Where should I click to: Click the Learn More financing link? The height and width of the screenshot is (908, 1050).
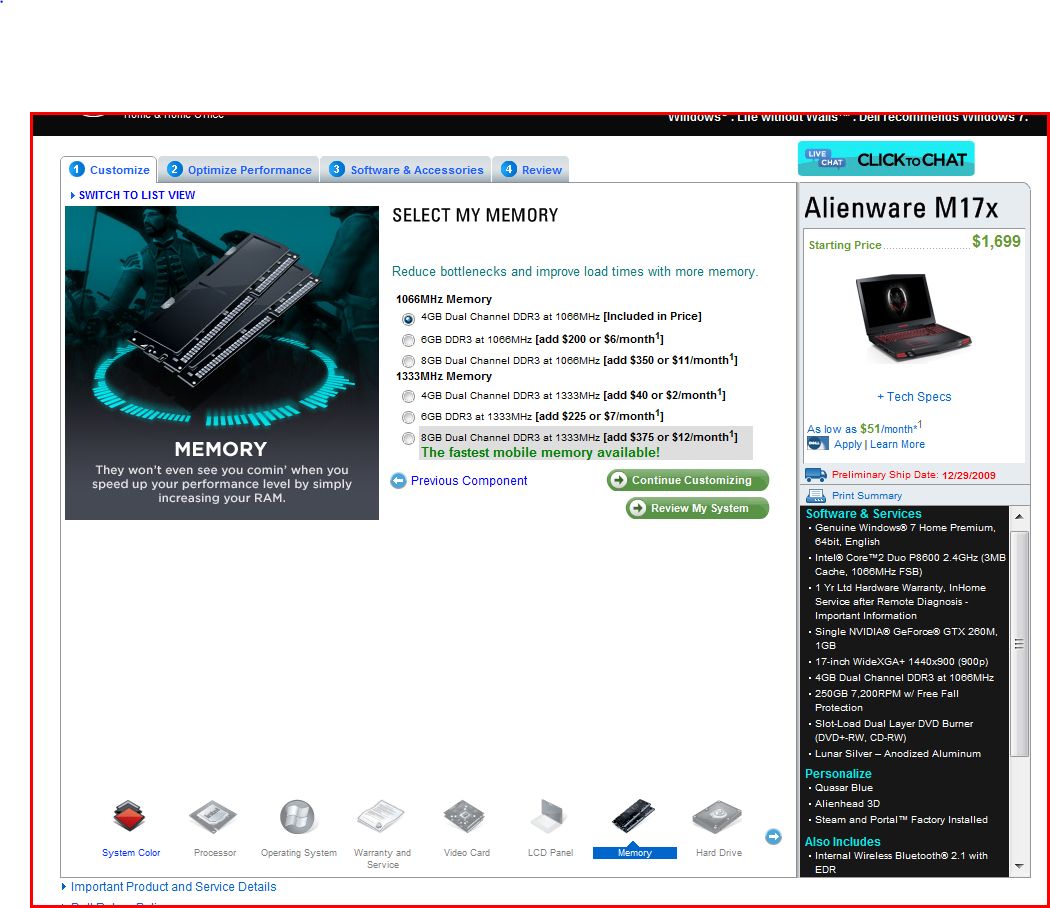[897, 444]
